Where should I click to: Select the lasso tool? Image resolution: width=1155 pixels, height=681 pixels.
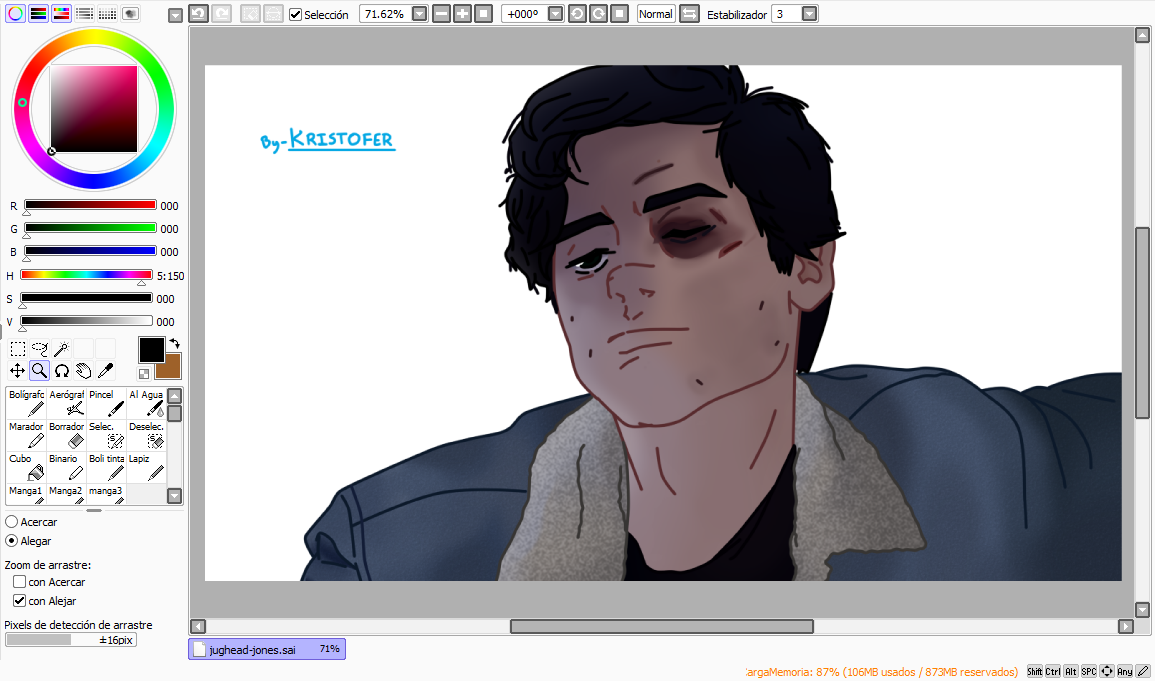coord(40,349)
